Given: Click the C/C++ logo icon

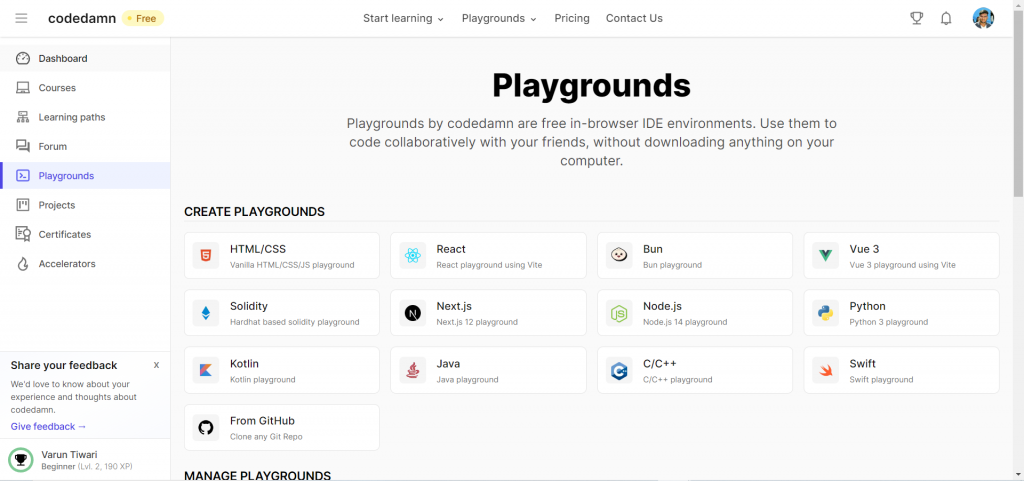Looking at the screenshot, I should pos(618,371).
